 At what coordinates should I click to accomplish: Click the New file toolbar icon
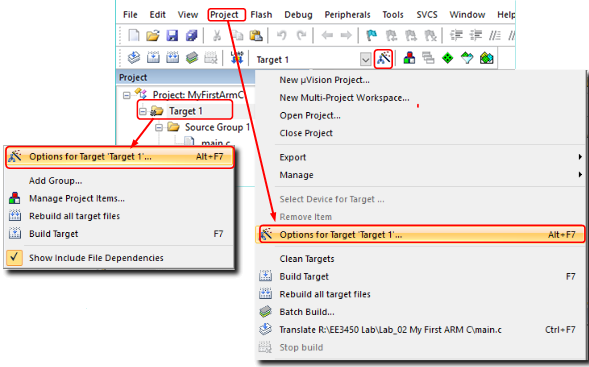(134, 35)
